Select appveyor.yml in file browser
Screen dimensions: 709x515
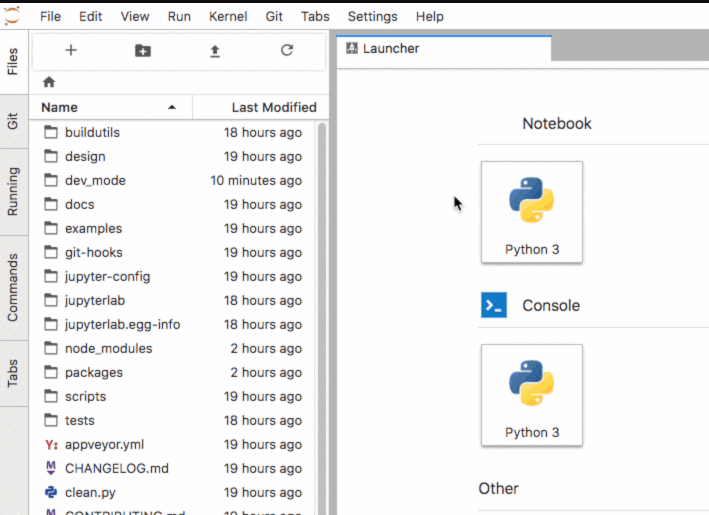point(106,444)
